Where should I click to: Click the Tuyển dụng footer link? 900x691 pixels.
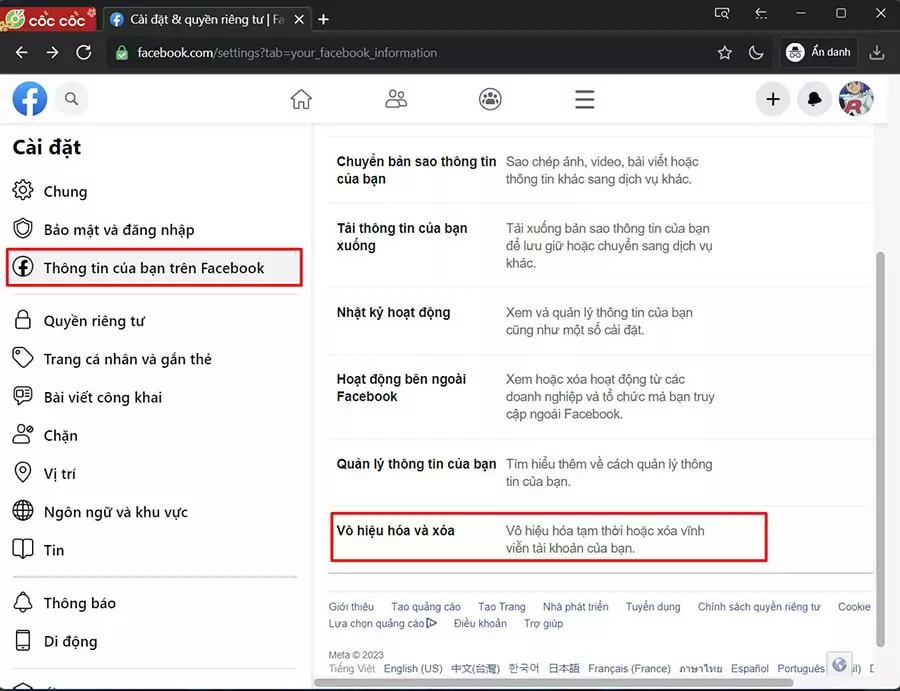coord(653,607)
